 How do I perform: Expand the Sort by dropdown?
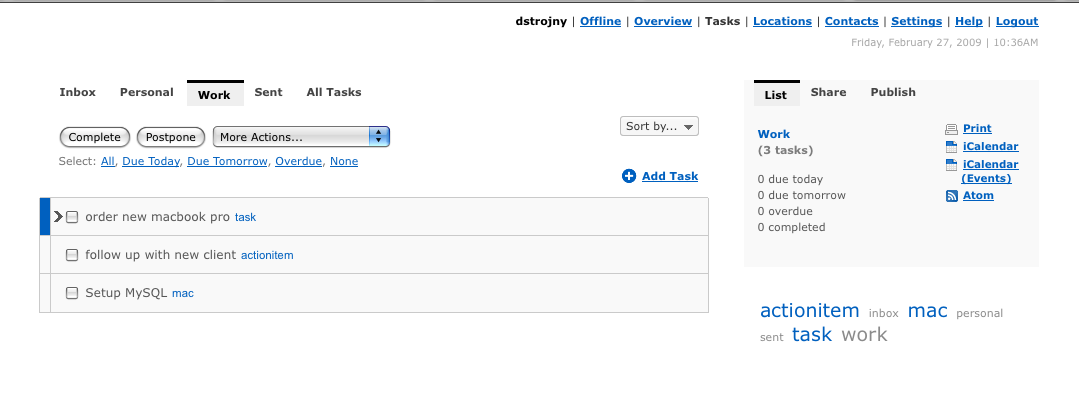click(659, 127)
